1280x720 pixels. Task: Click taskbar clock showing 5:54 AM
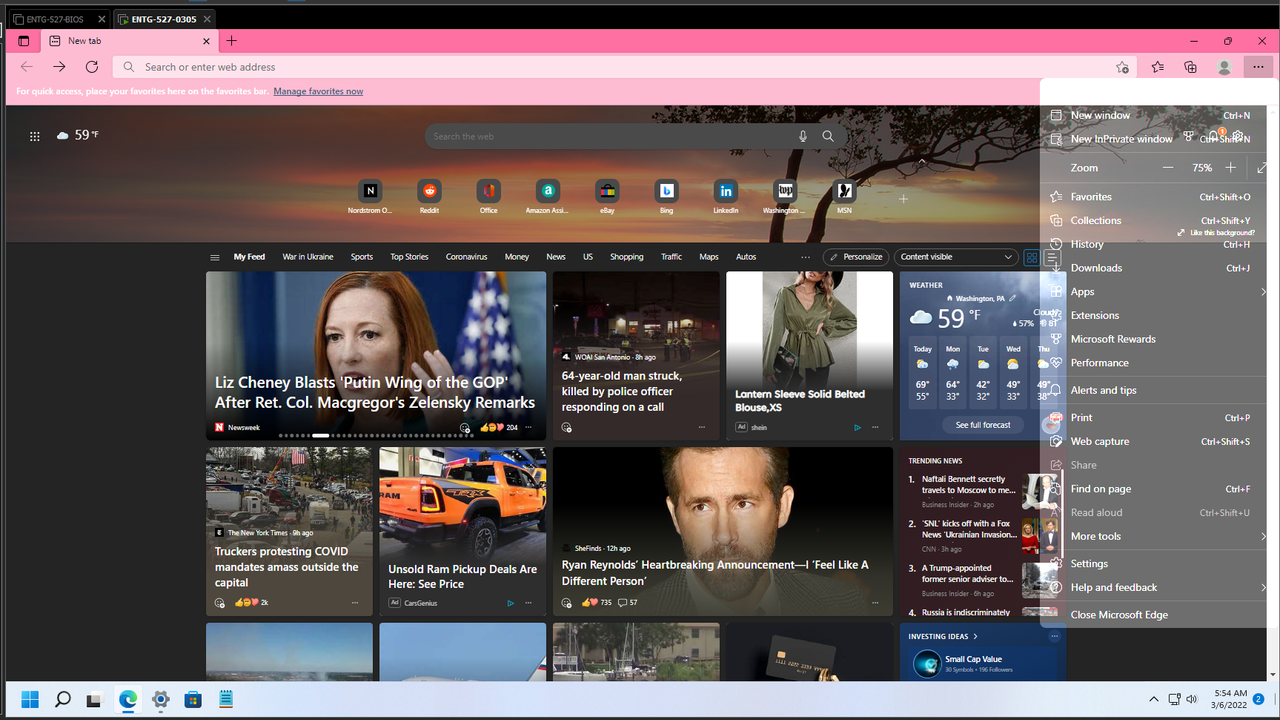pyautogui.click(x=1231, y=699)
